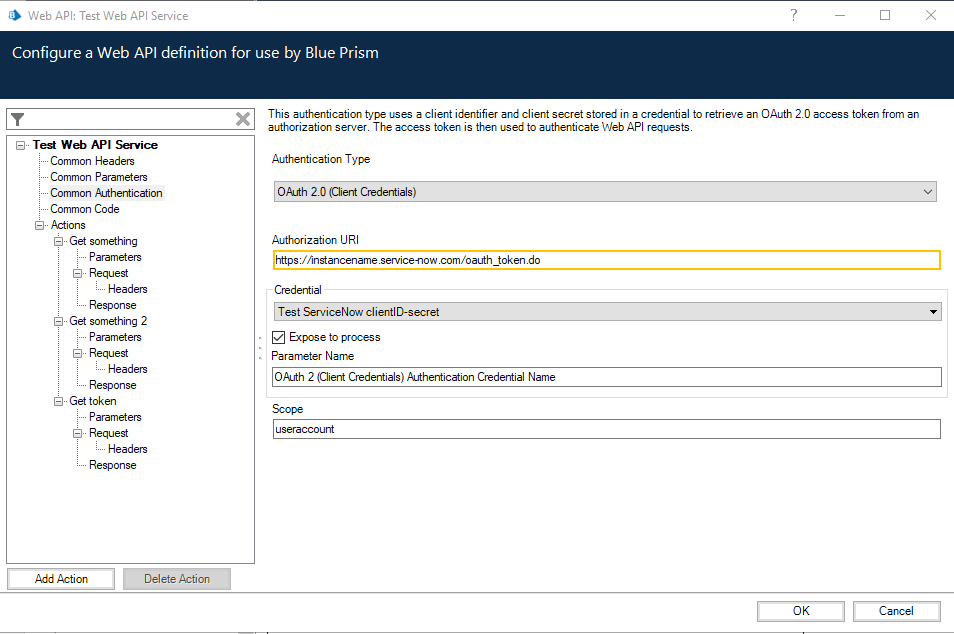Click the Add Action button
The height and width of the screenshot is (634, 954).
tap(61, 579)
